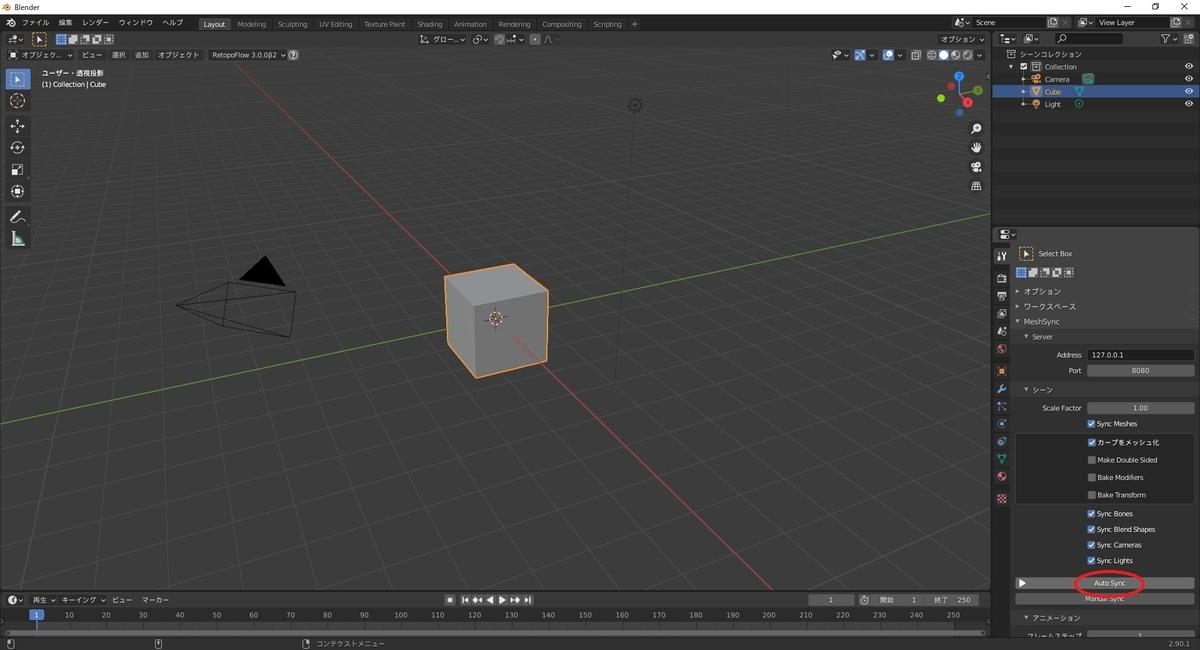Click the Port input field

click(x=1140, y=370)
